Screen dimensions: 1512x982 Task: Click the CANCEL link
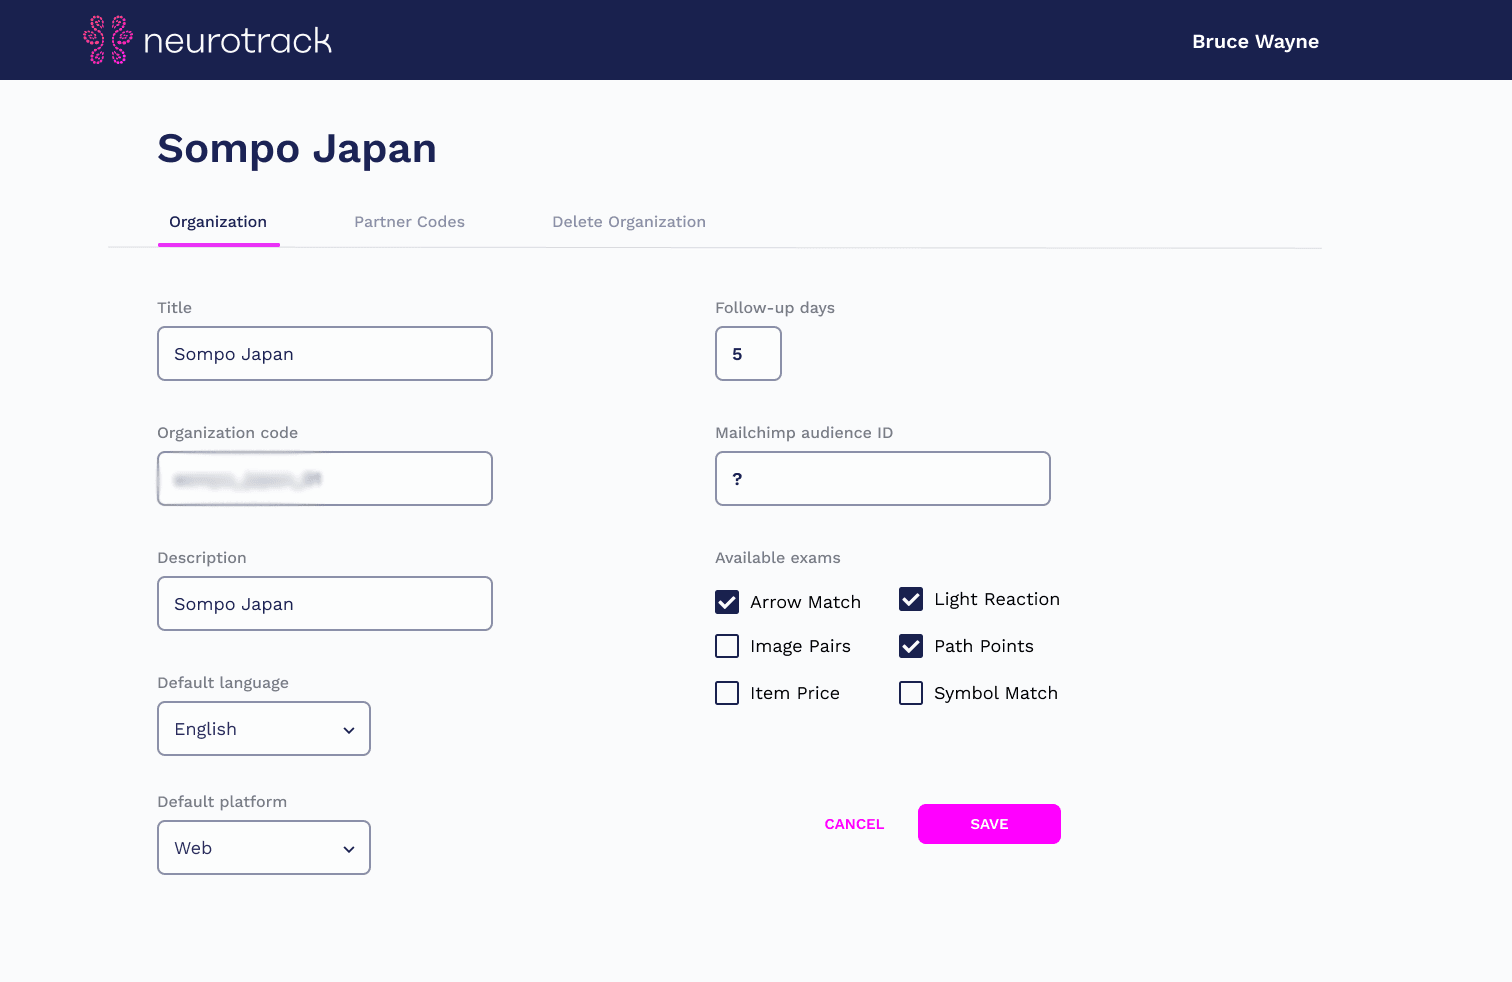(854, 823)
